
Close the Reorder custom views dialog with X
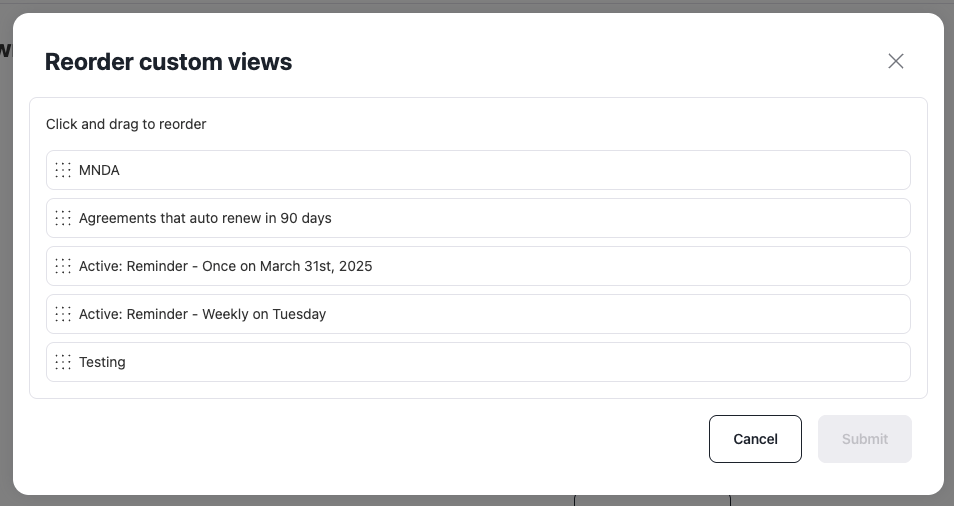click(896, 61)
